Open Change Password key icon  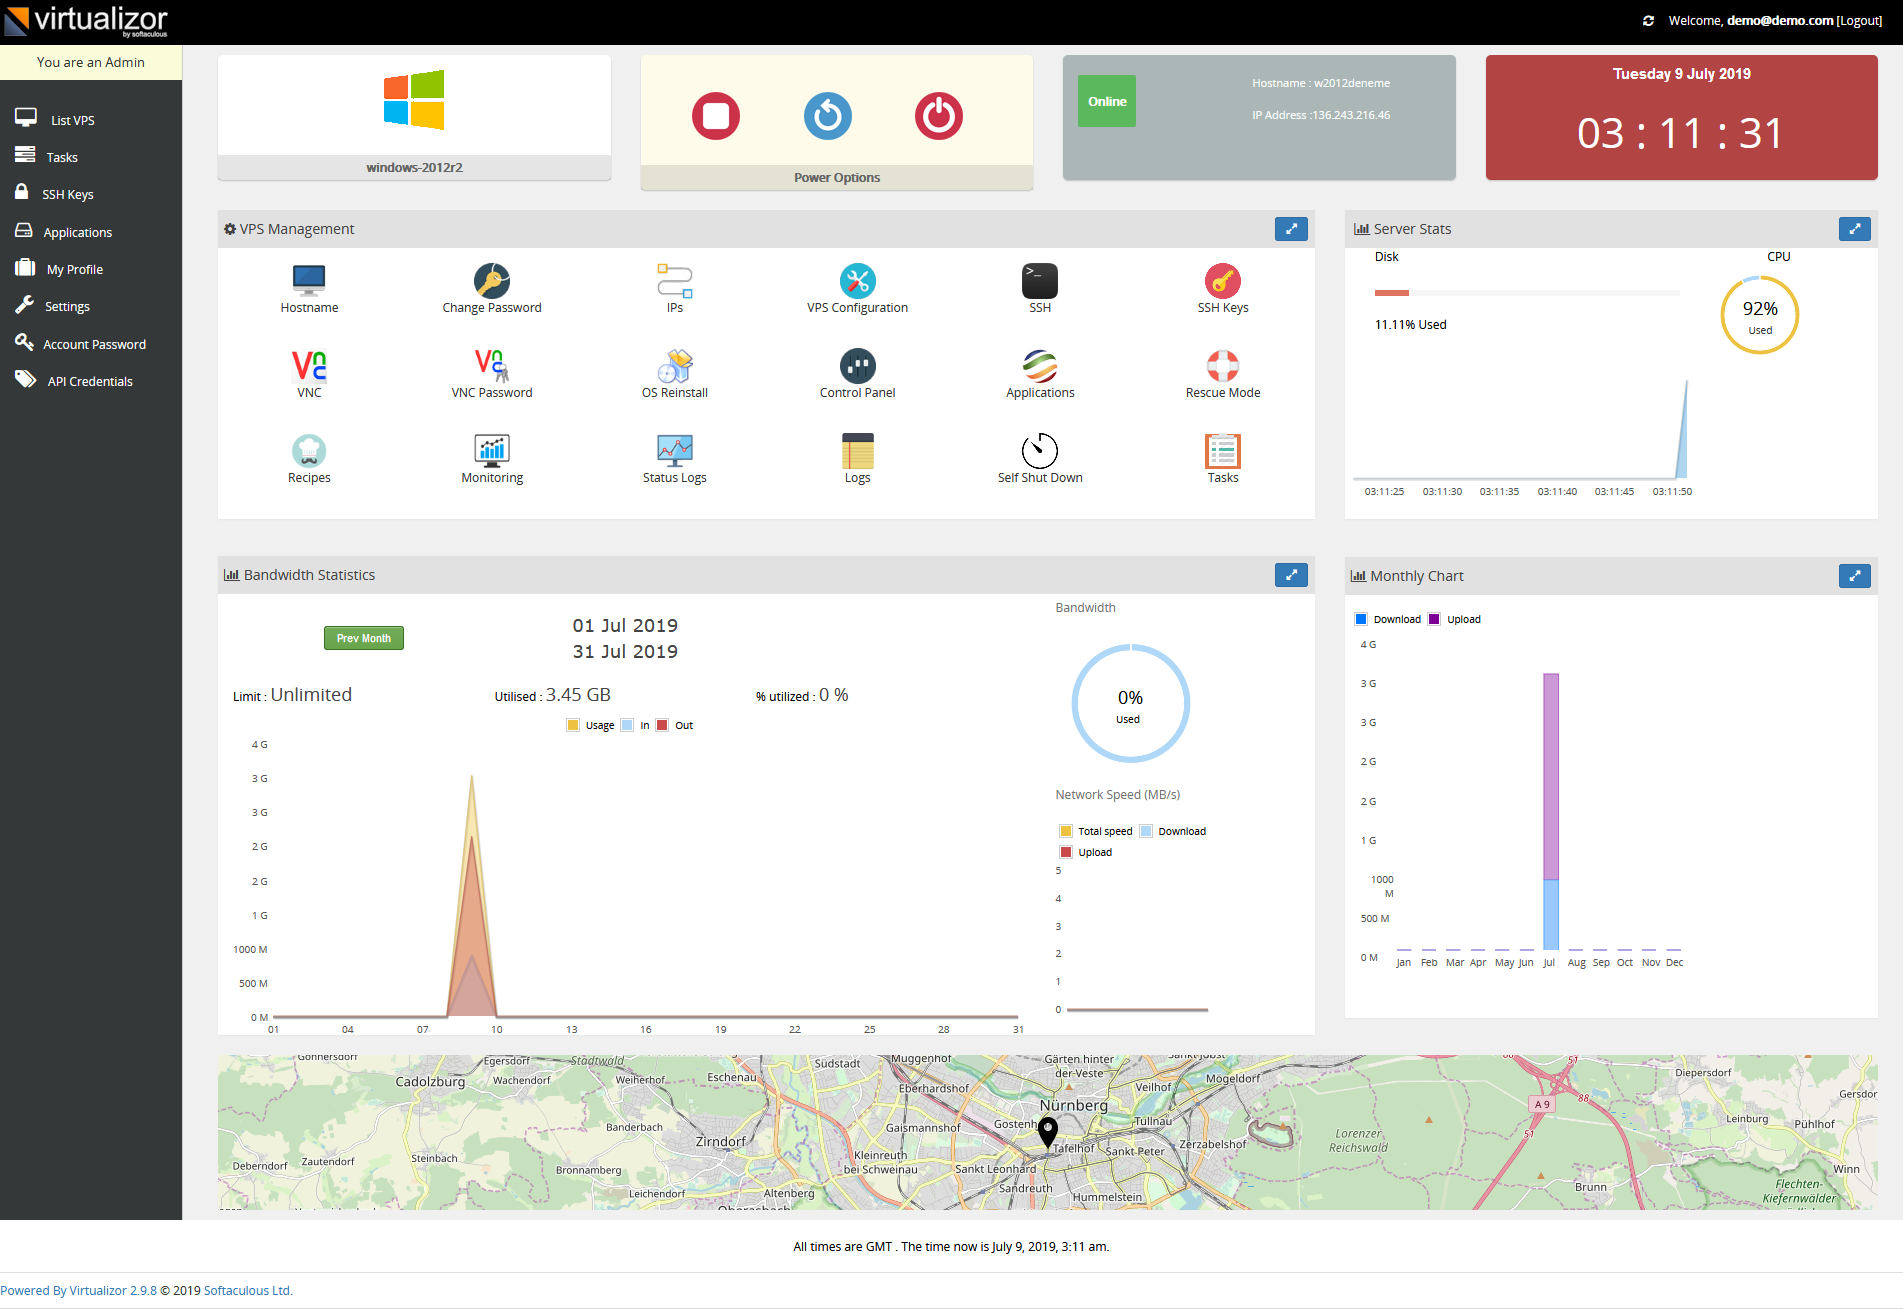[x=492, y=281]
